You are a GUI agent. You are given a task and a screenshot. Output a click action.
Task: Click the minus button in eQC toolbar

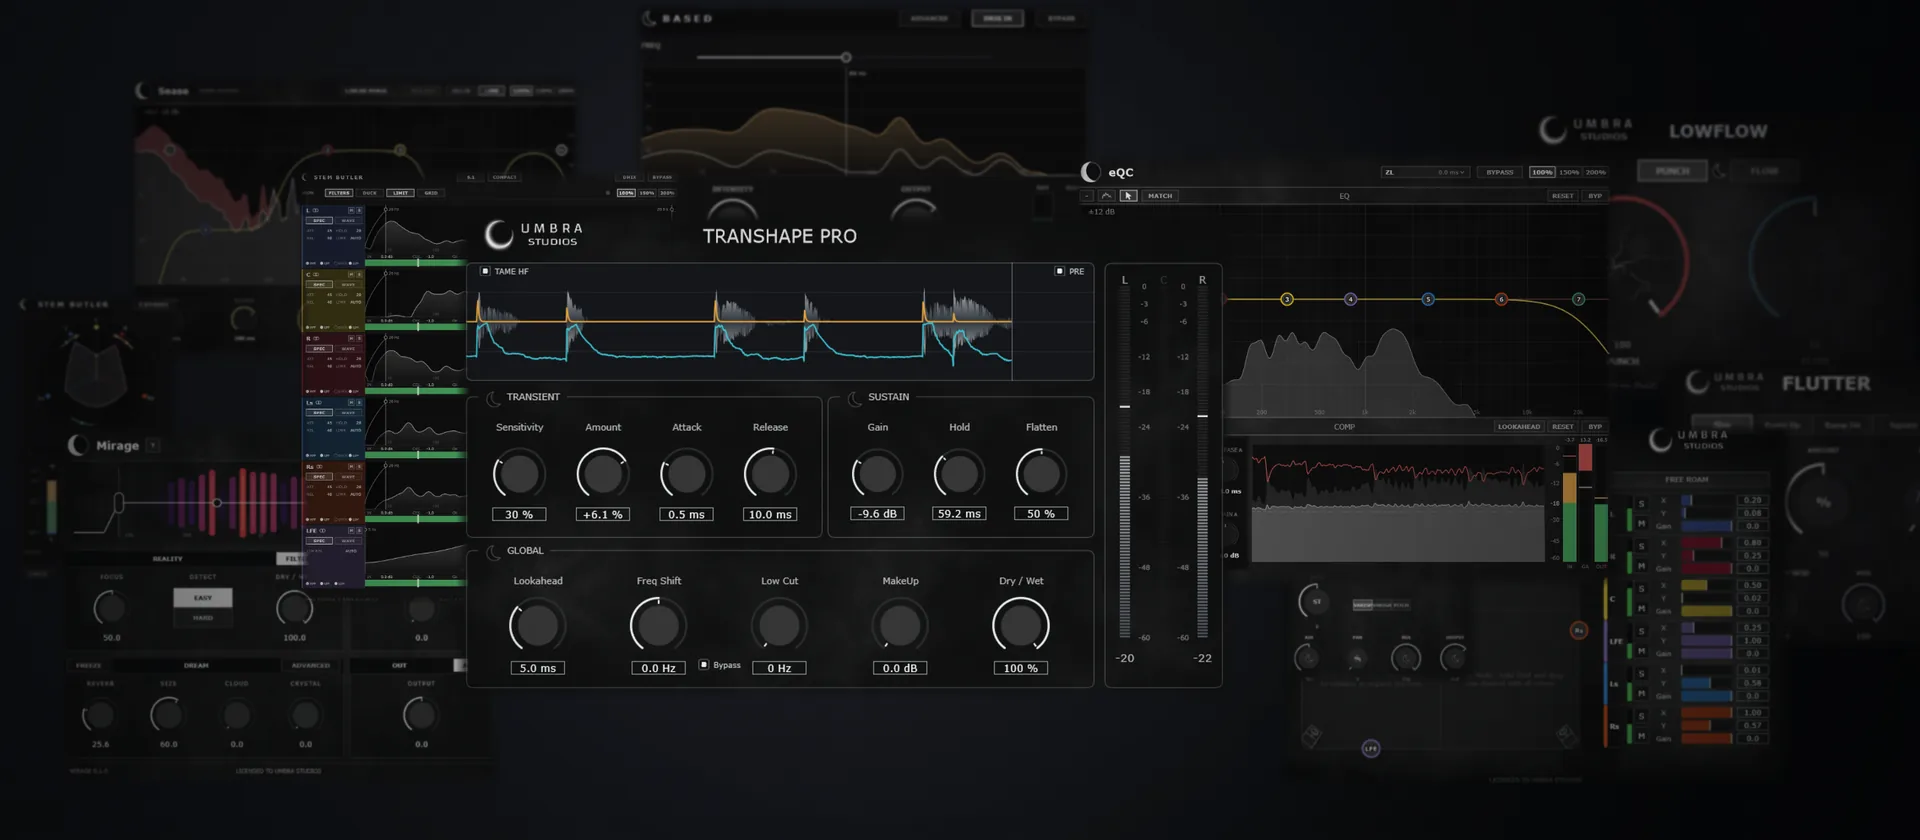click(x=1088, y=196)
